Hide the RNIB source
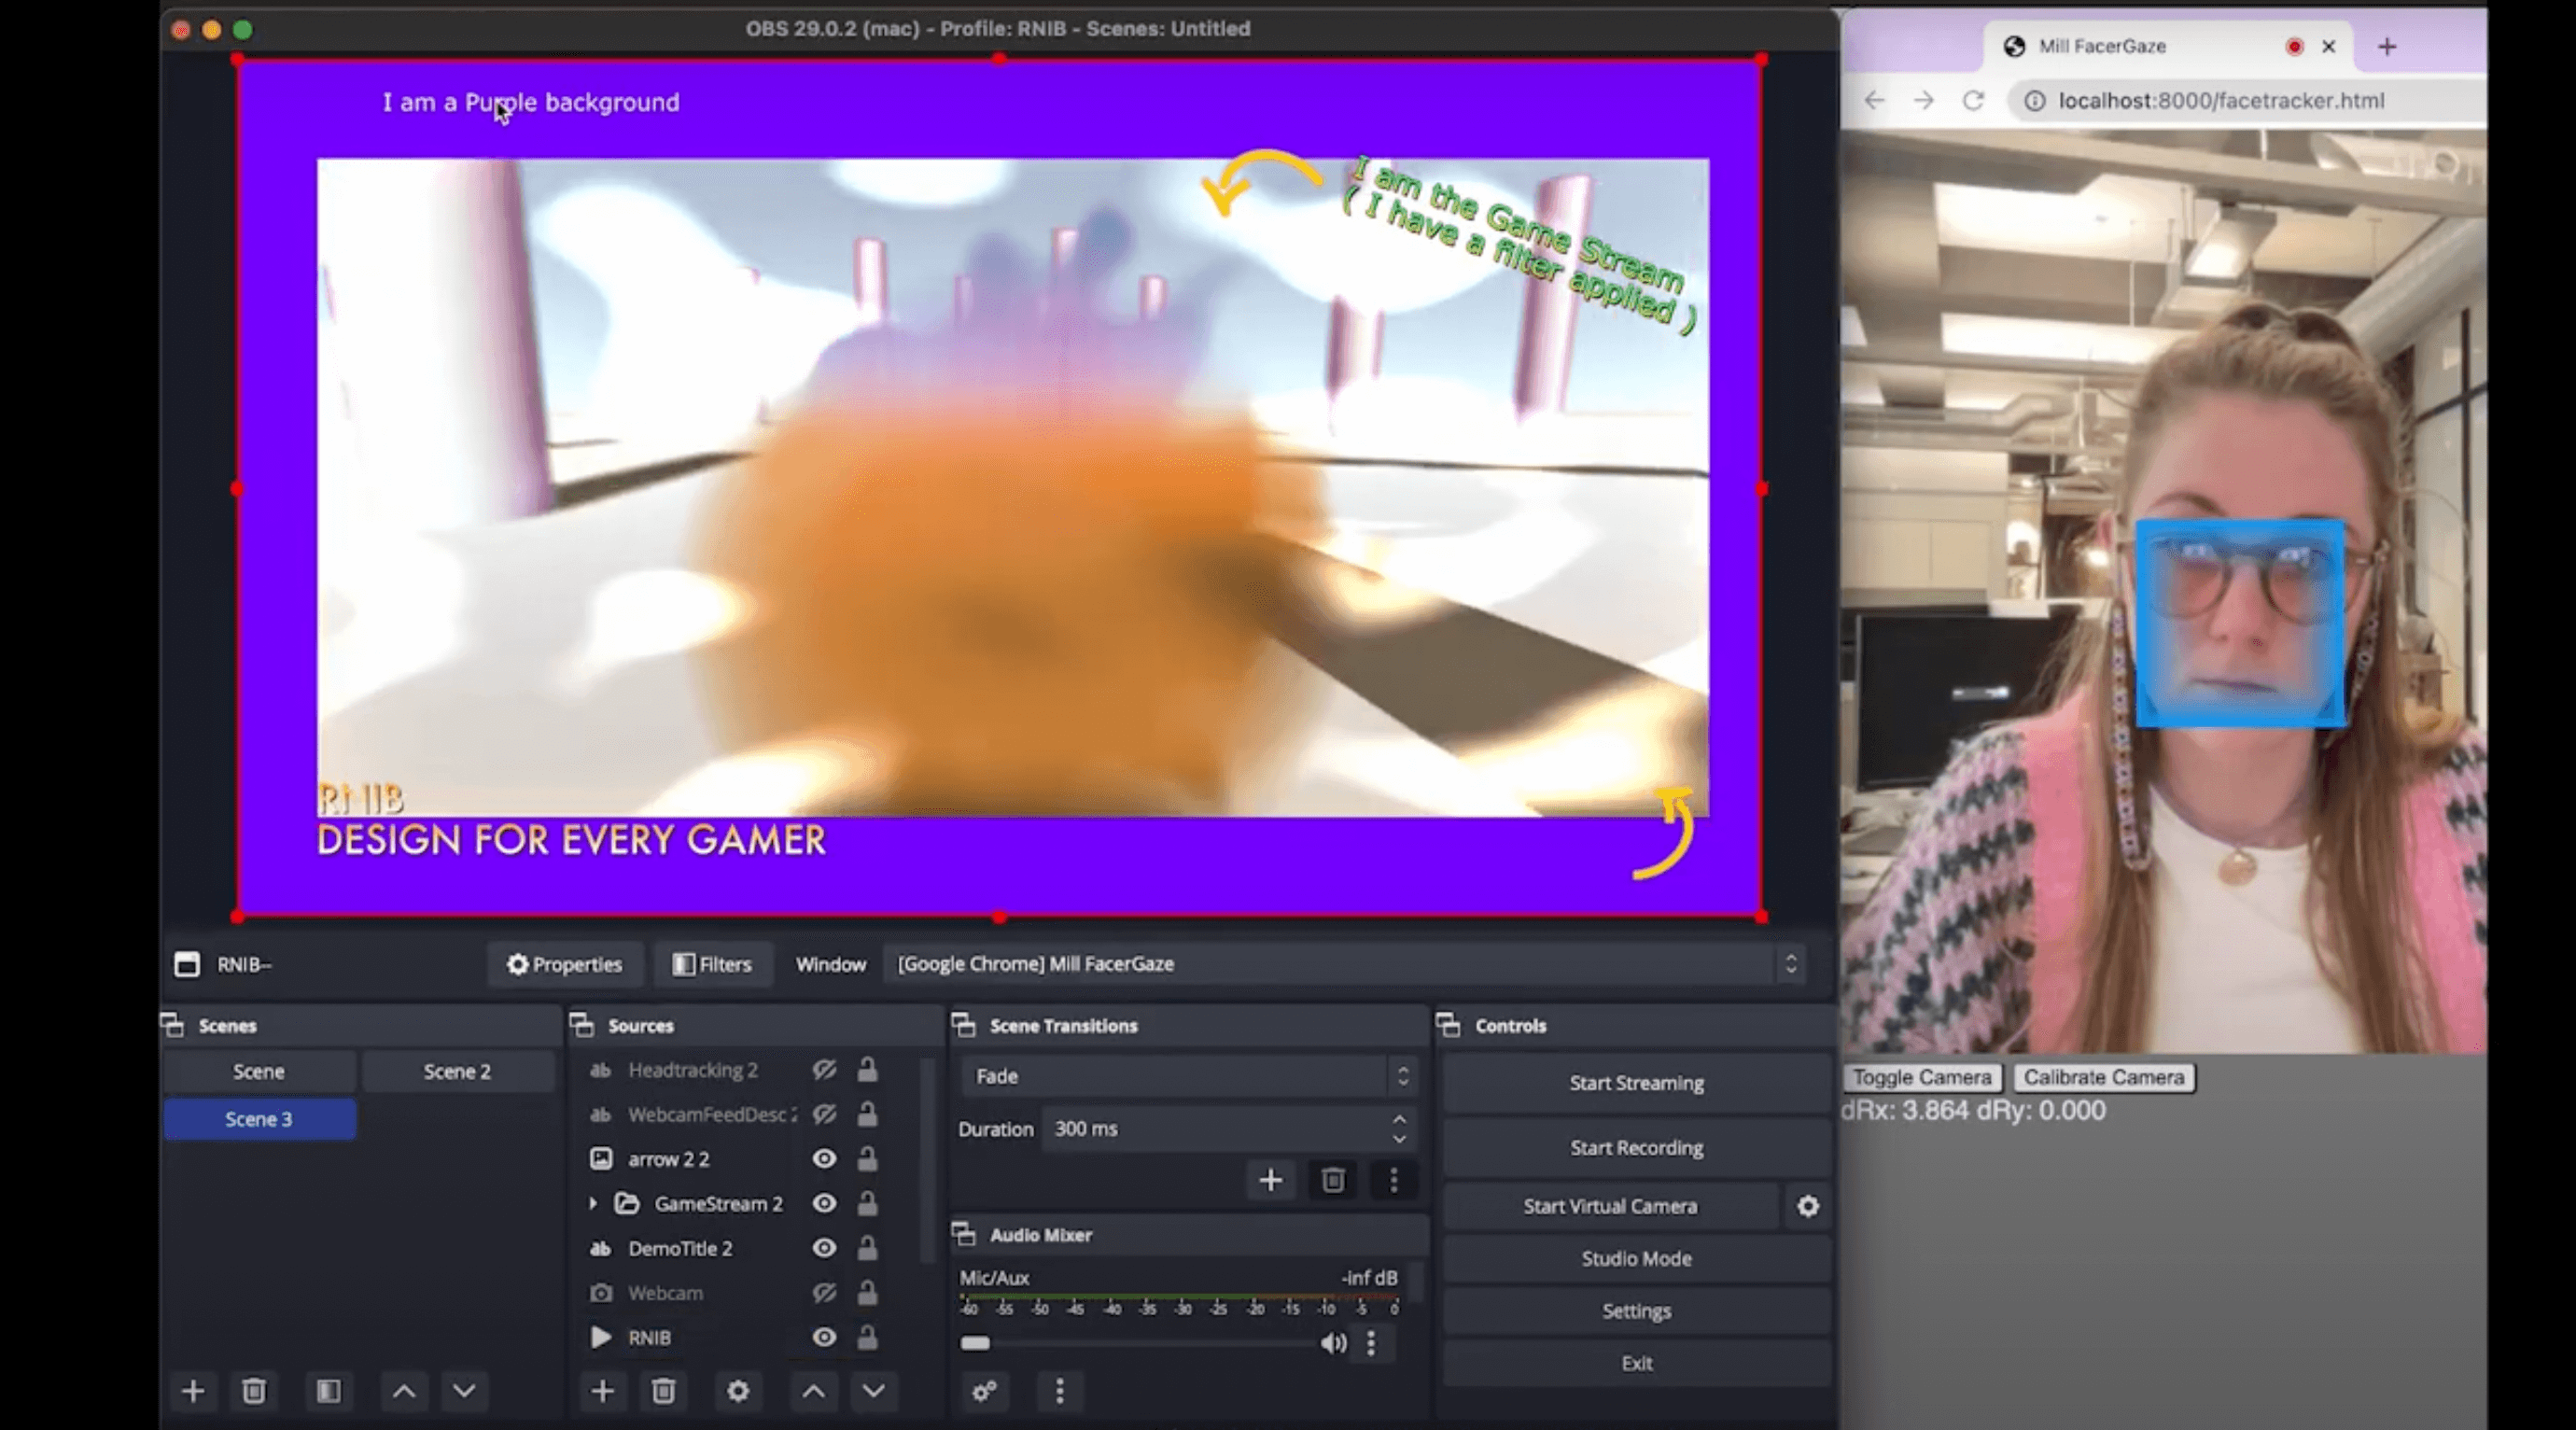 coord(824,1337)
